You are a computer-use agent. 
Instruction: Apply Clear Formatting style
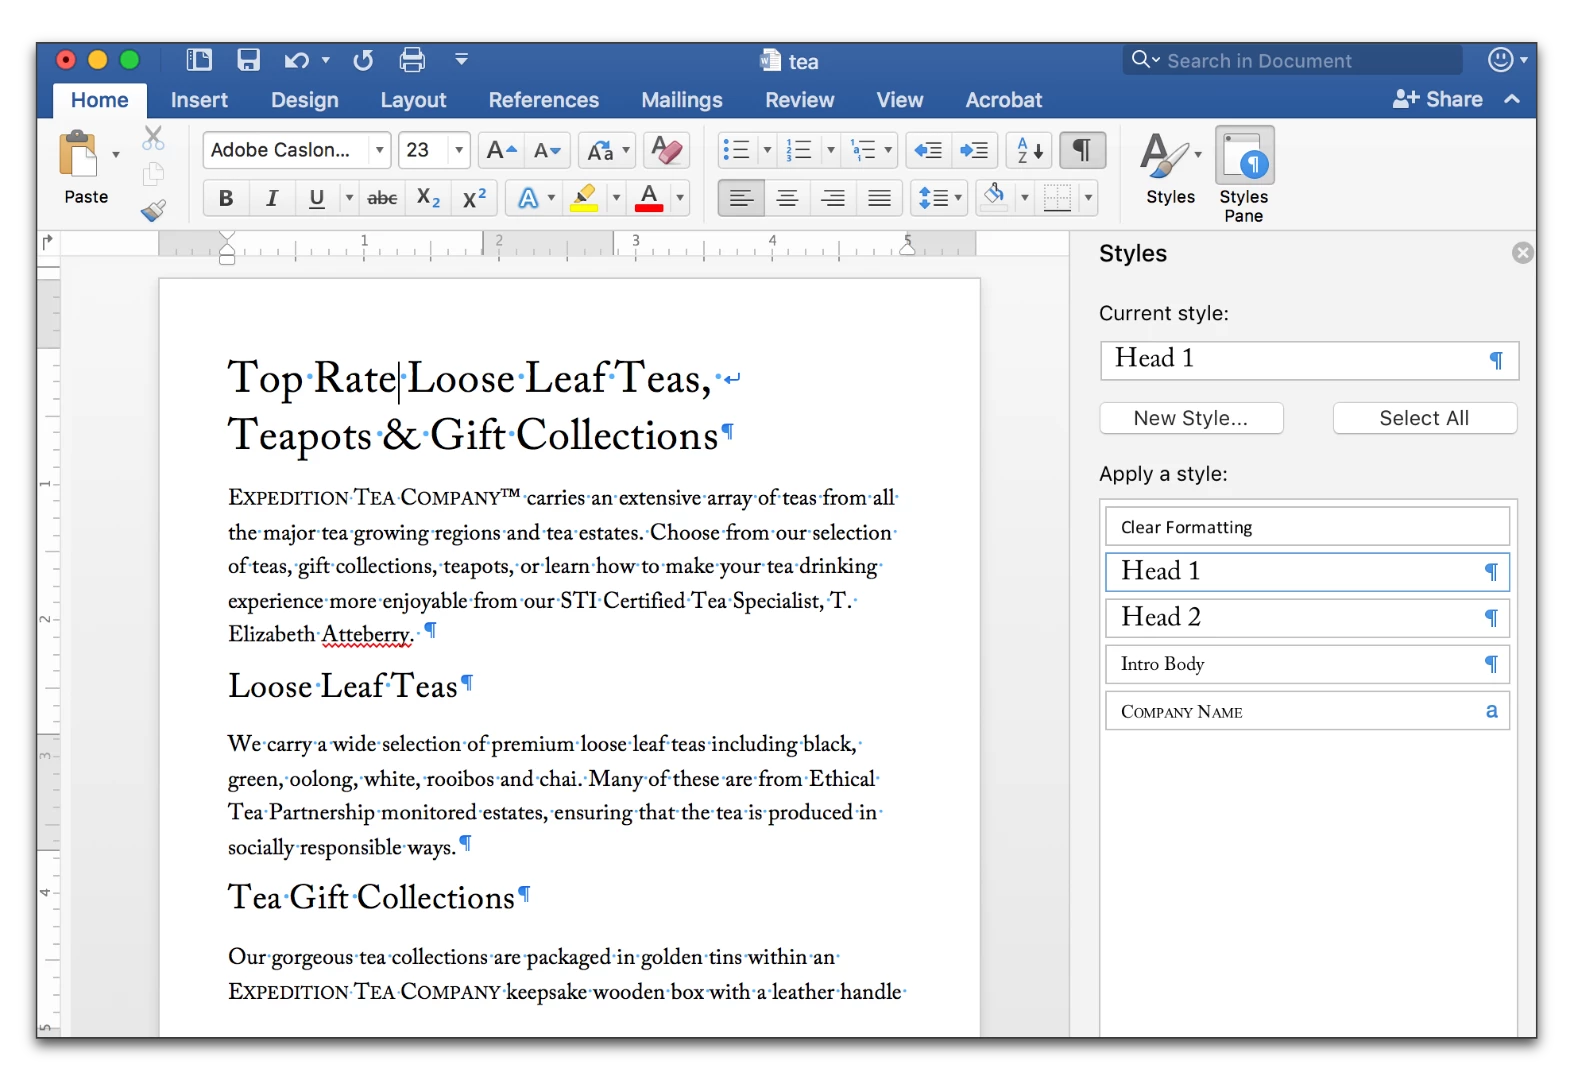click(1307, 527)
